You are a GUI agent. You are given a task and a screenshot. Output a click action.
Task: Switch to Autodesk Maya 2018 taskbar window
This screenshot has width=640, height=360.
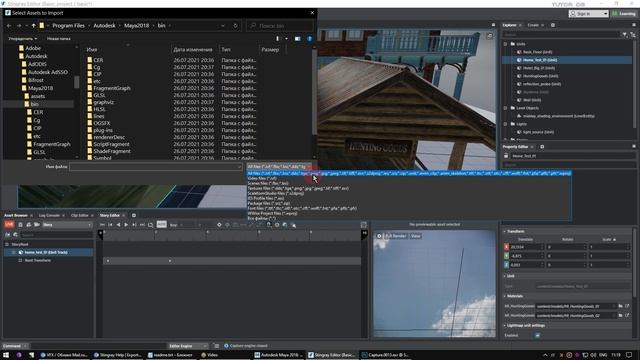click(279, 355)
